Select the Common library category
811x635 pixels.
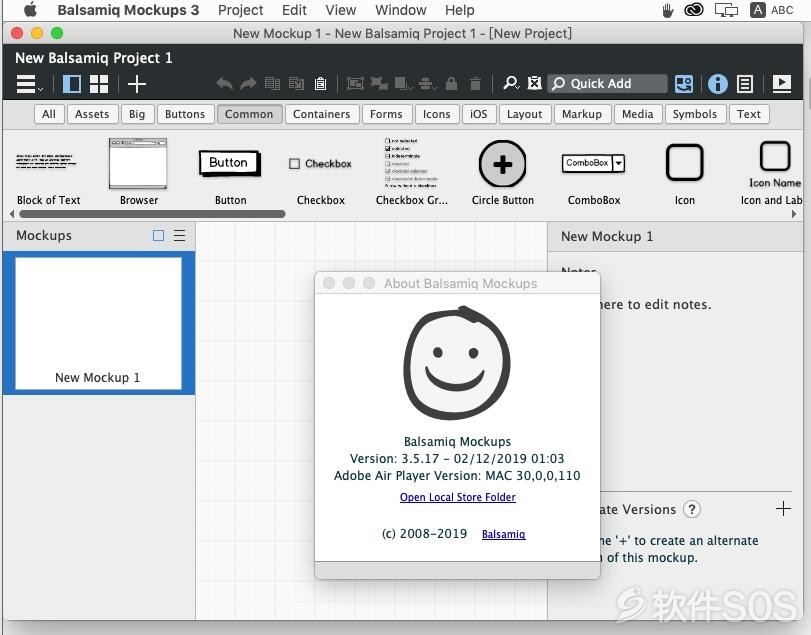(x=249, y=114)
